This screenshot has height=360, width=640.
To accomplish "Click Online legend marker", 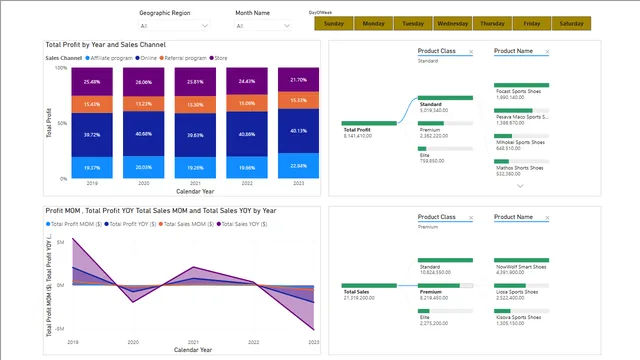I will 138,58.
